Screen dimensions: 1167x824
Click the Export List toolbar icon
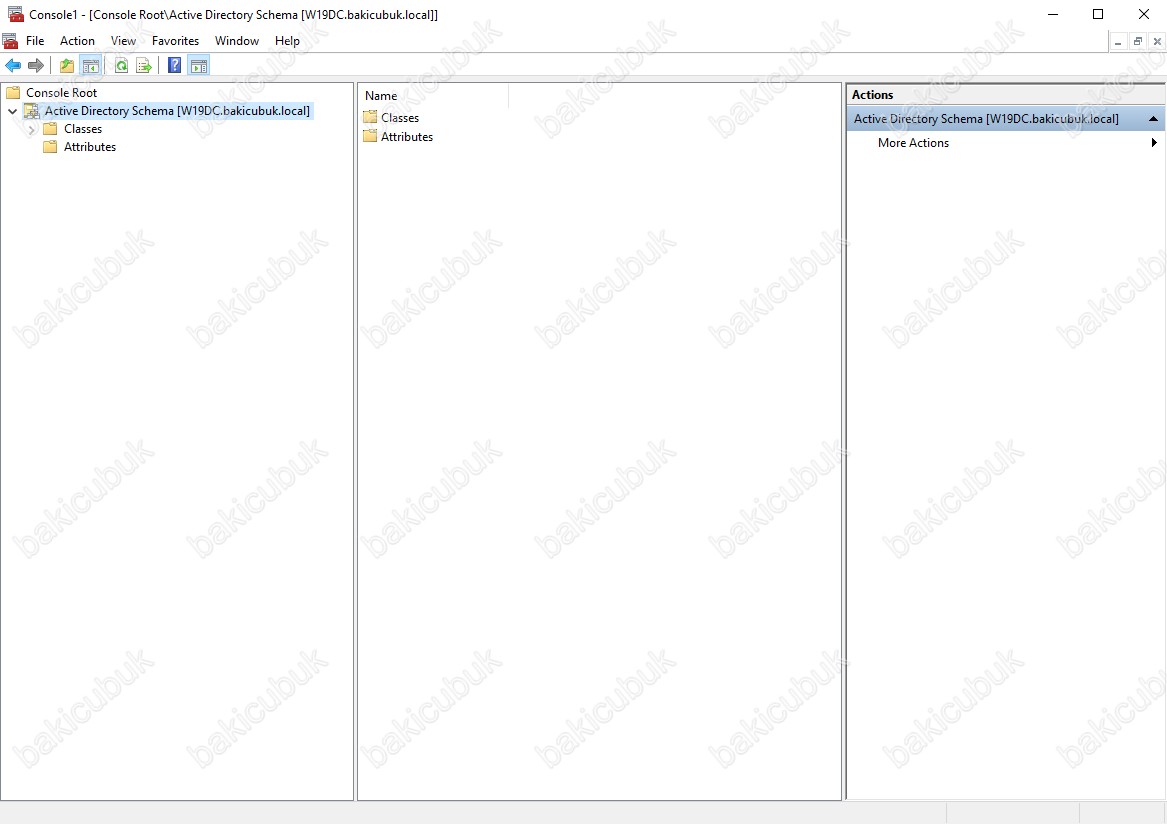tap(144, 66)
